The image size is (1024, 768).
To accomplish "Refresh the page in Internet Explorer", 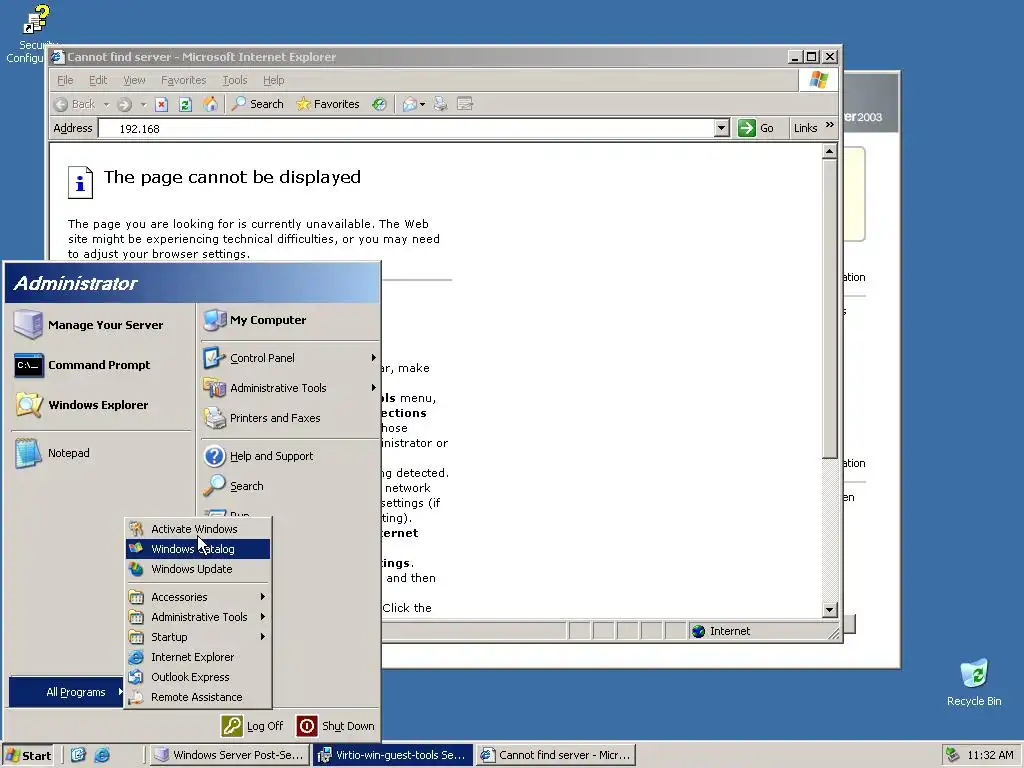I will click(x=185, y=104).
